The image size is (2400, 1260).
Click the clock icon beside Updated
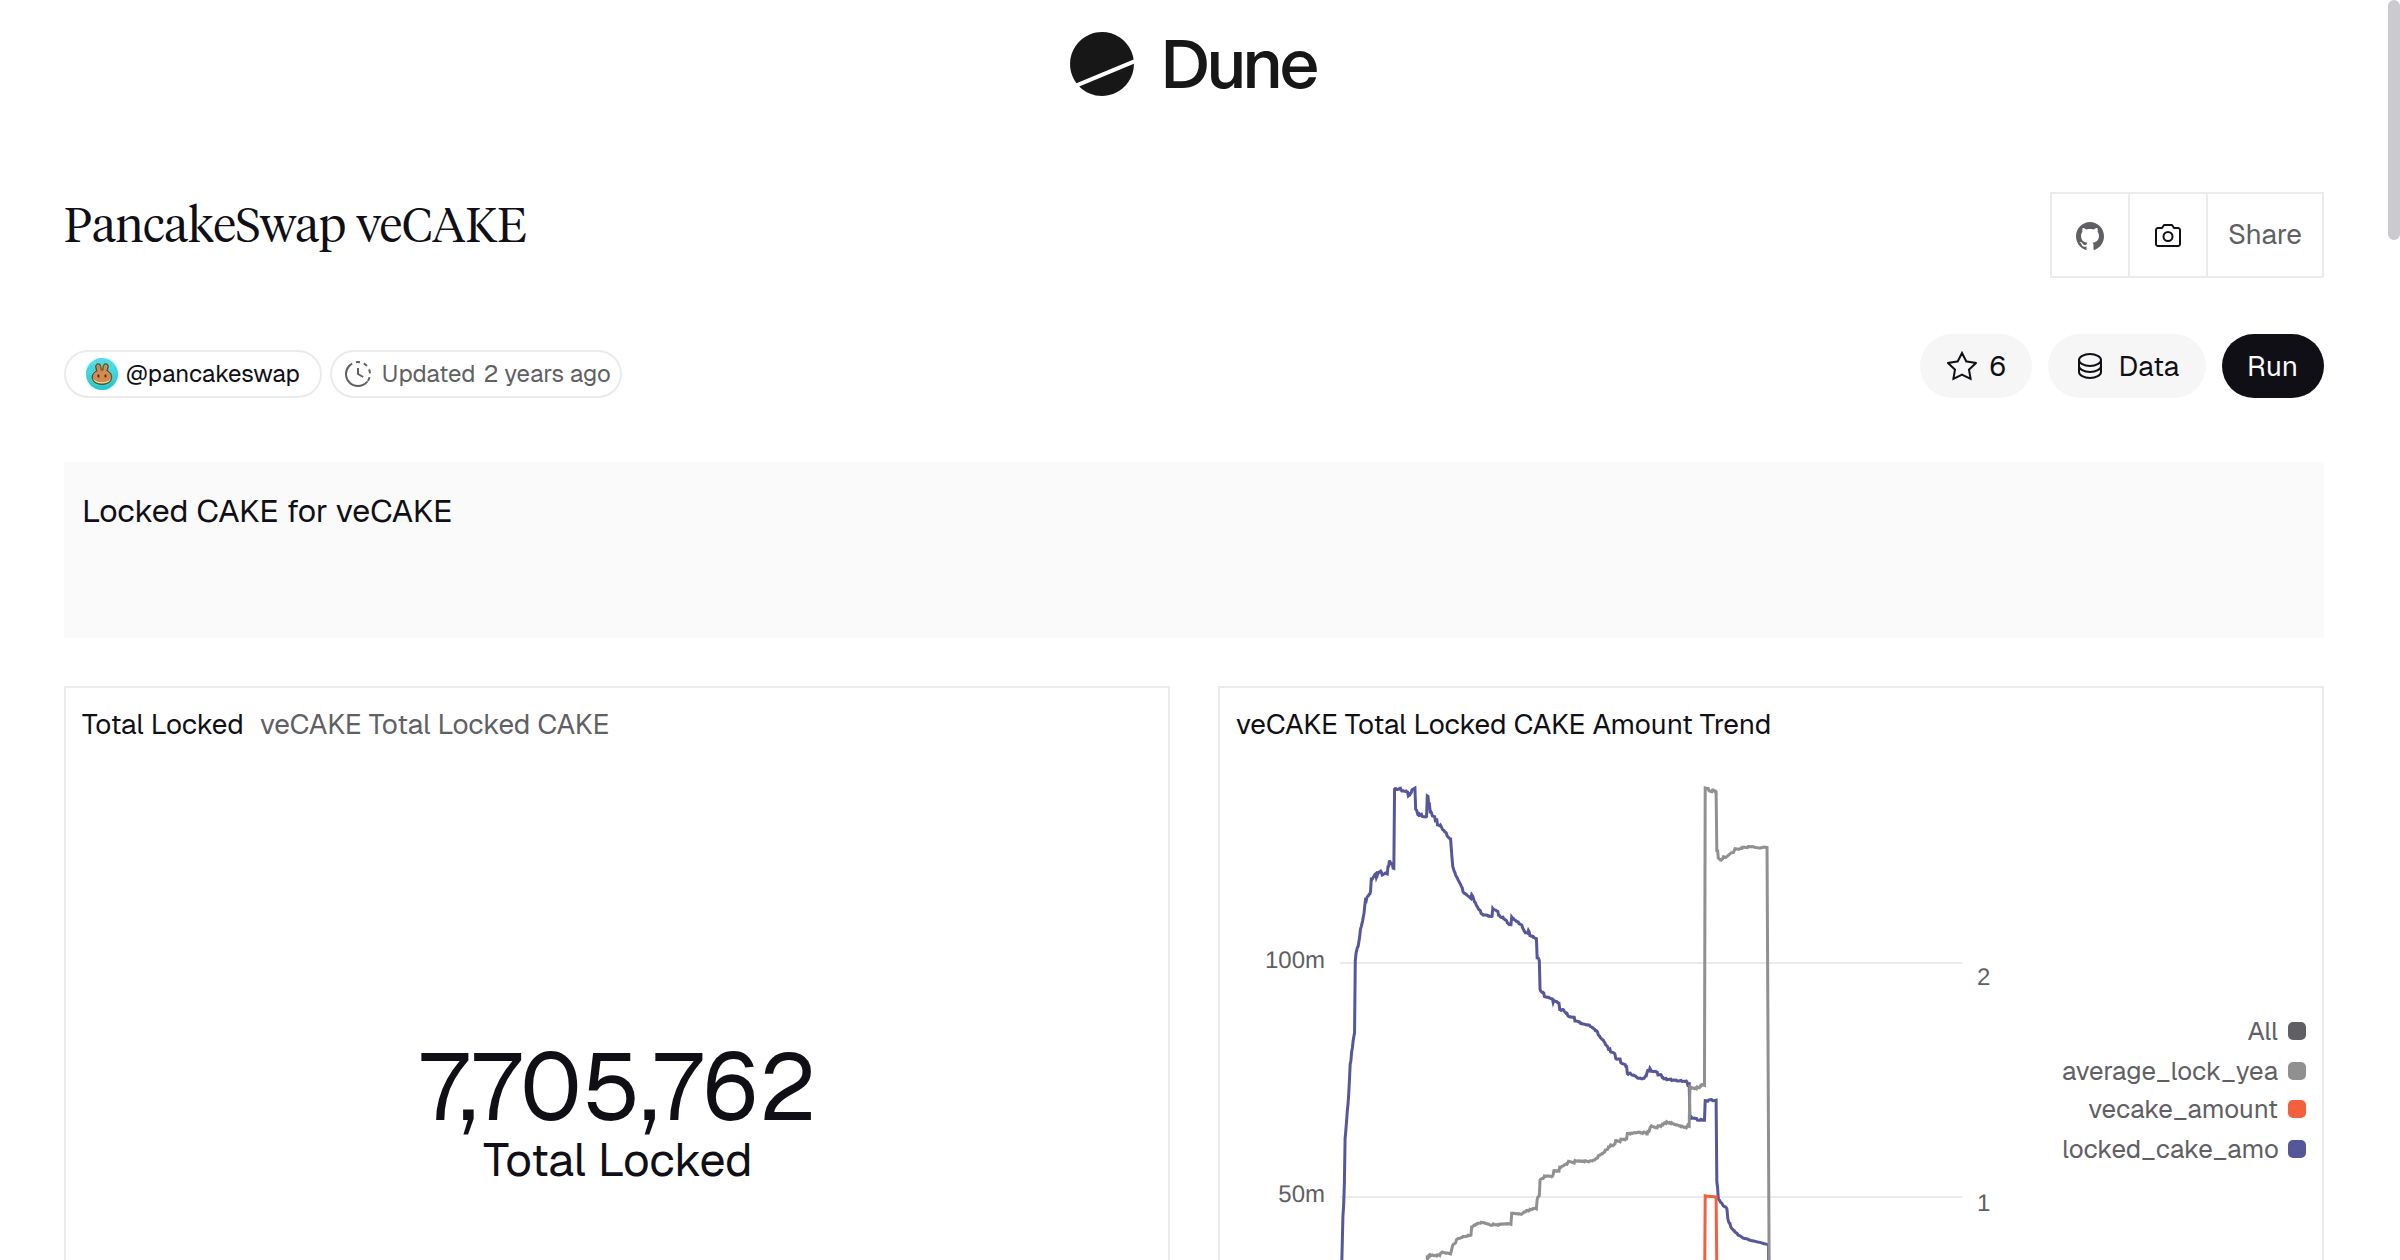coord(358,374)
